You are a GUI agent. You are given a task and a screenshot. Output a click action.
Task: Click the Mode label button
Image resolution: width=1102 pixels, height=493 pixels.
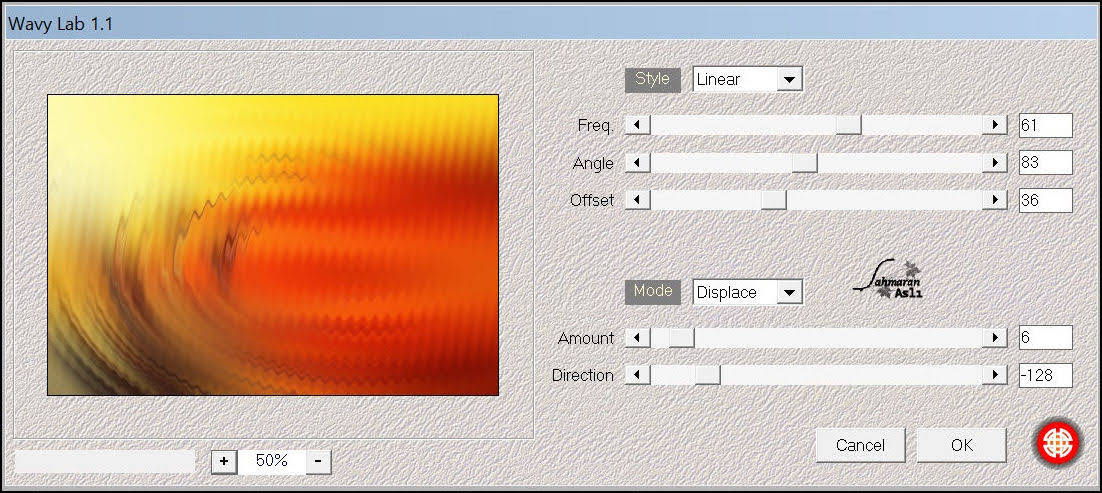[x=653, y=292]
